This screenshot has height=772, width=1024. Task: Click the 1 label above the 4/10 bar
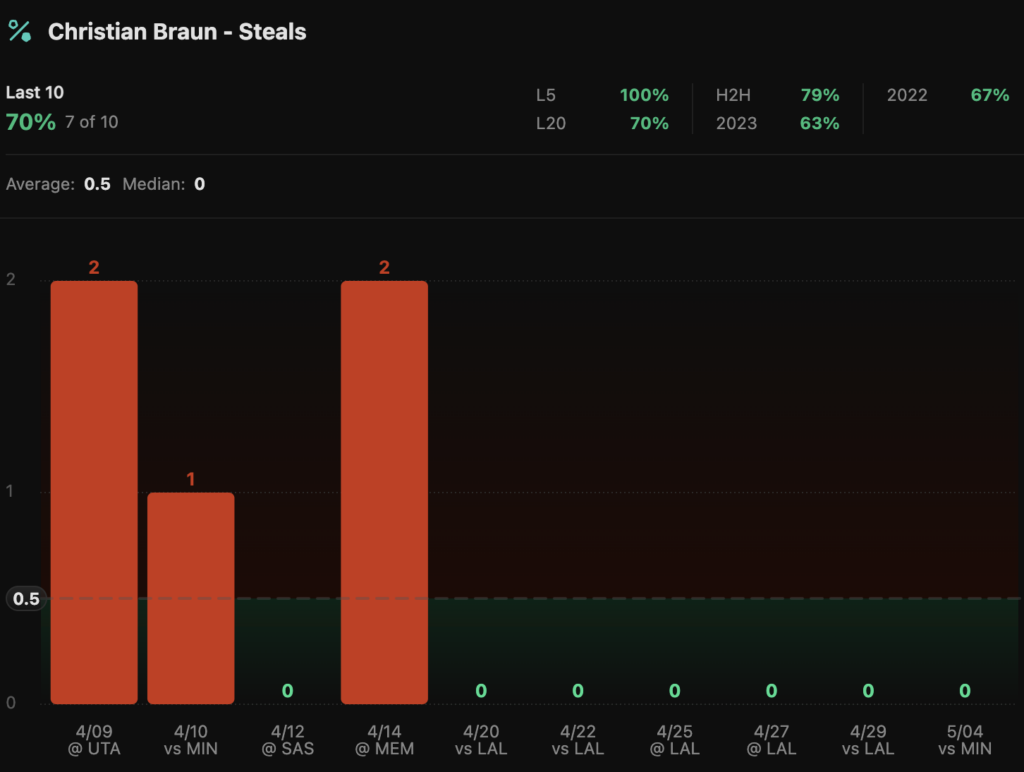coord(191,479)
